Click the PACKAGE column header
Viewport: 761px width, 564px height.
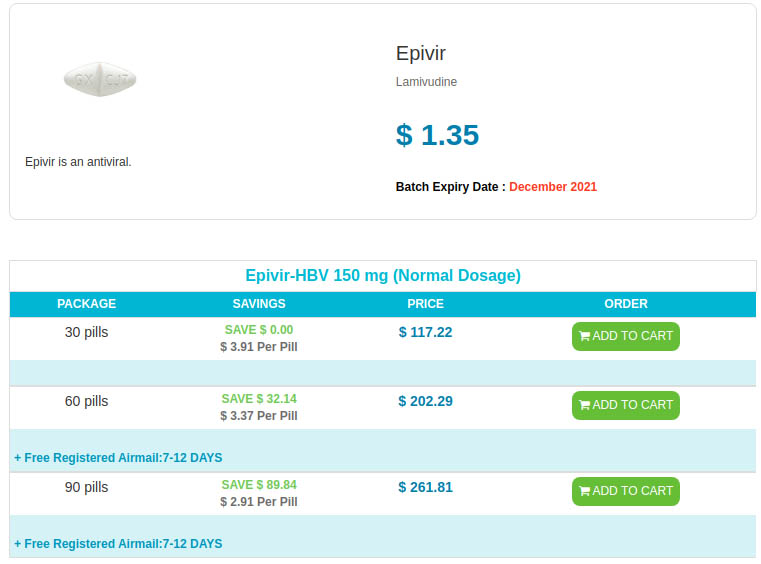pyautogui.click(x=86, y=304)
